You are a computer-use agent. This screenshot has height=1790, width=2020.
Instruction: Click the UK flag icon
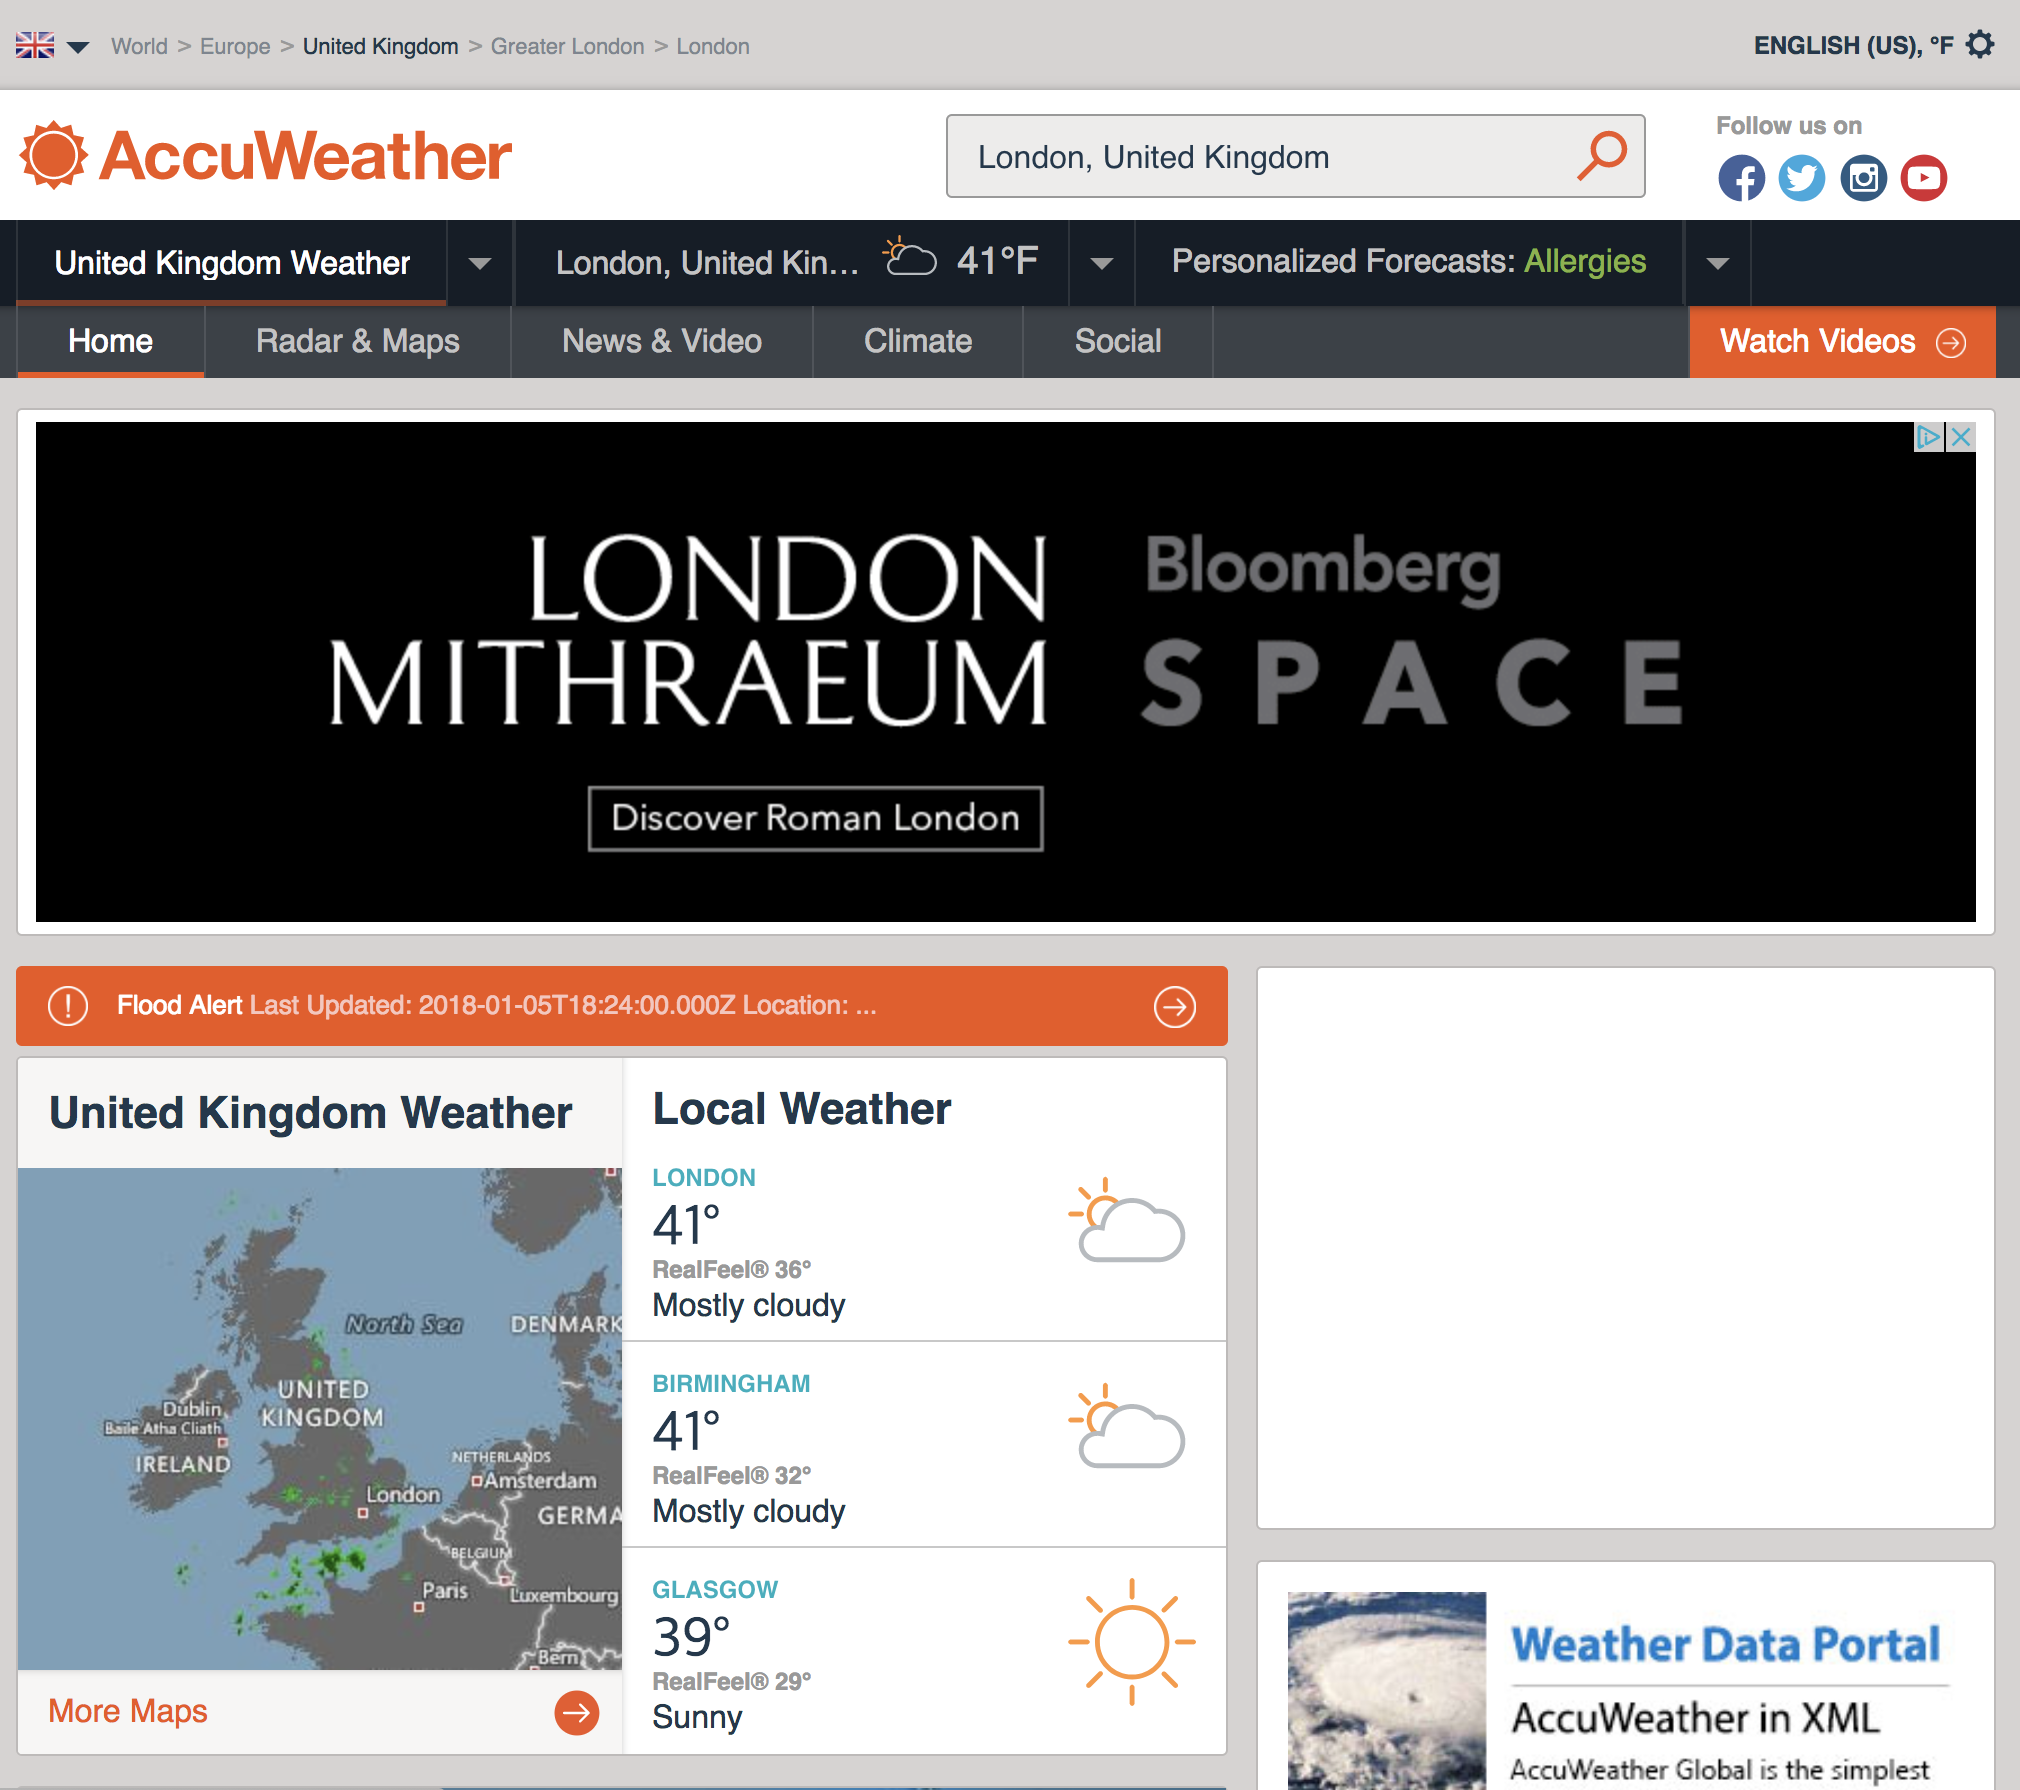pos(35,45)
